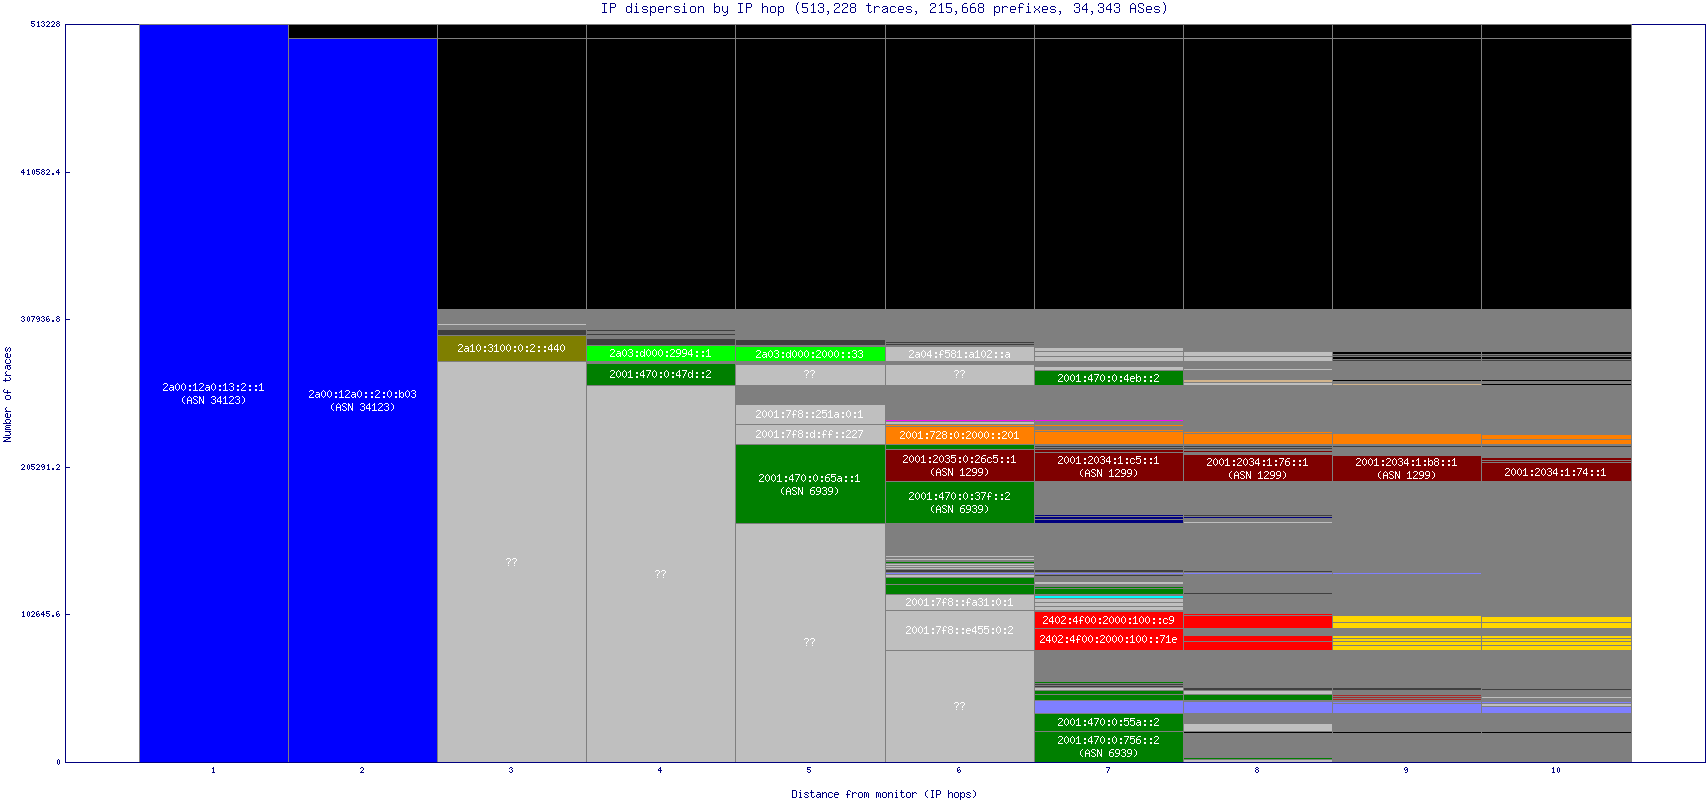Select the red 2402:4f00:2000:100::71e segment
This screenshot has height=800, width=1706.
(1108, 639)
